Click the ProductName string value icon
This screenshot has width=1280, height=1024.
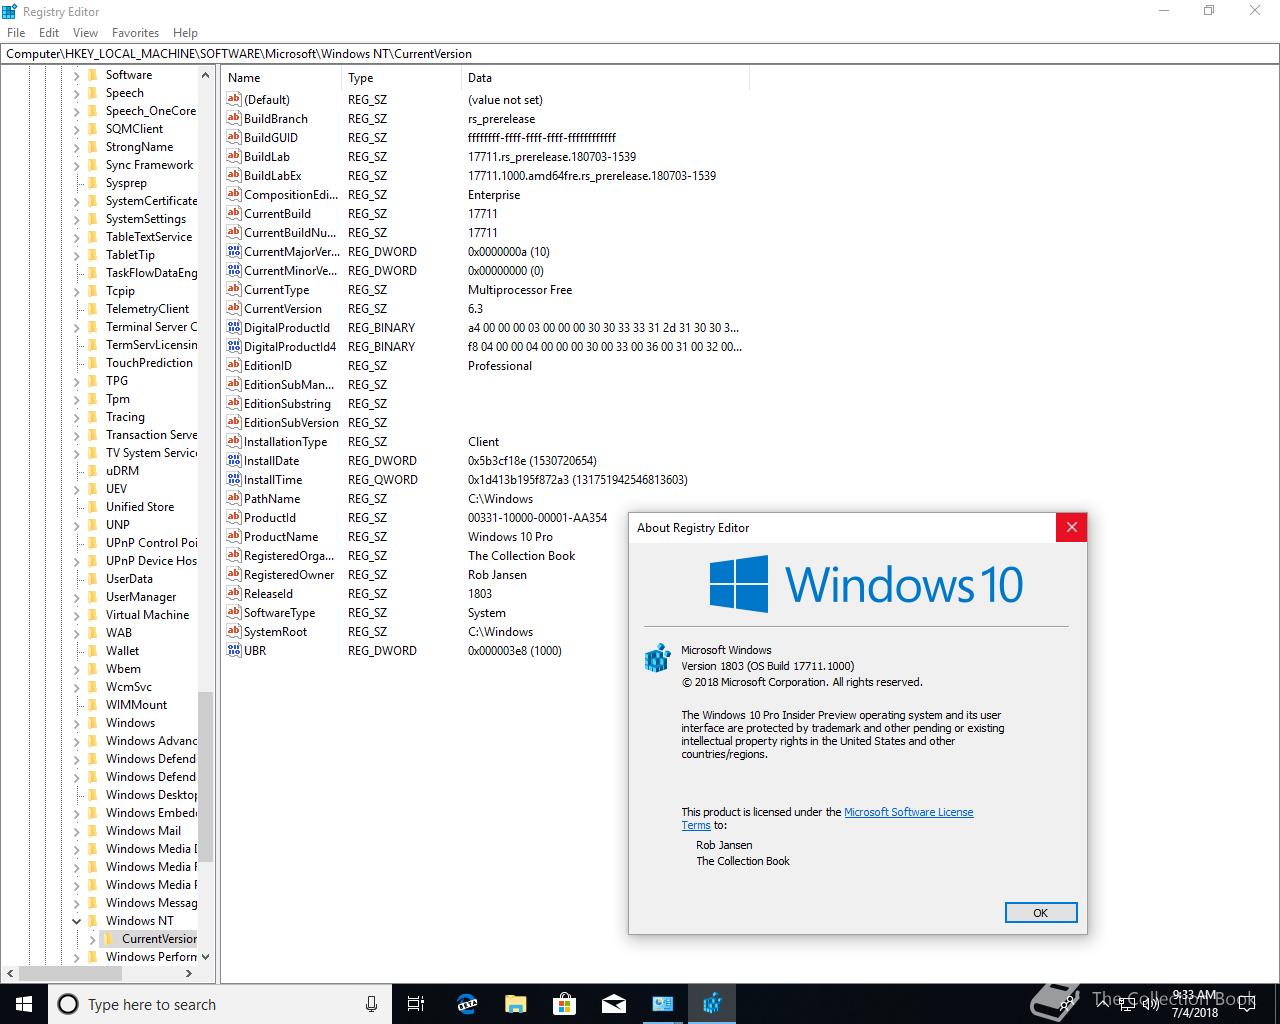(234, 537)
